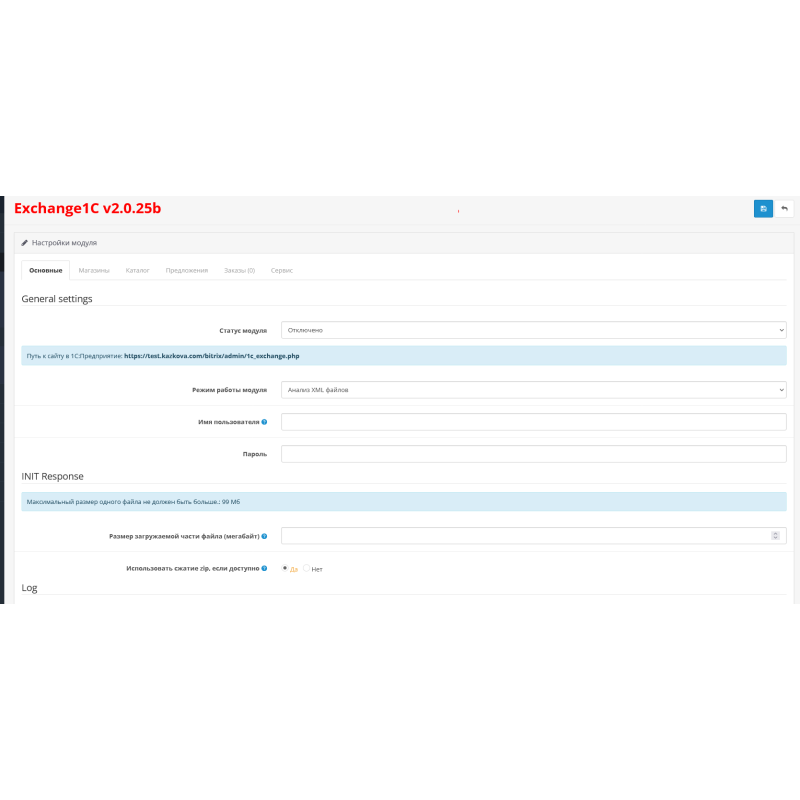Click inside the Имя пользователя input field
800x800 pixels.
coord(535,421)
